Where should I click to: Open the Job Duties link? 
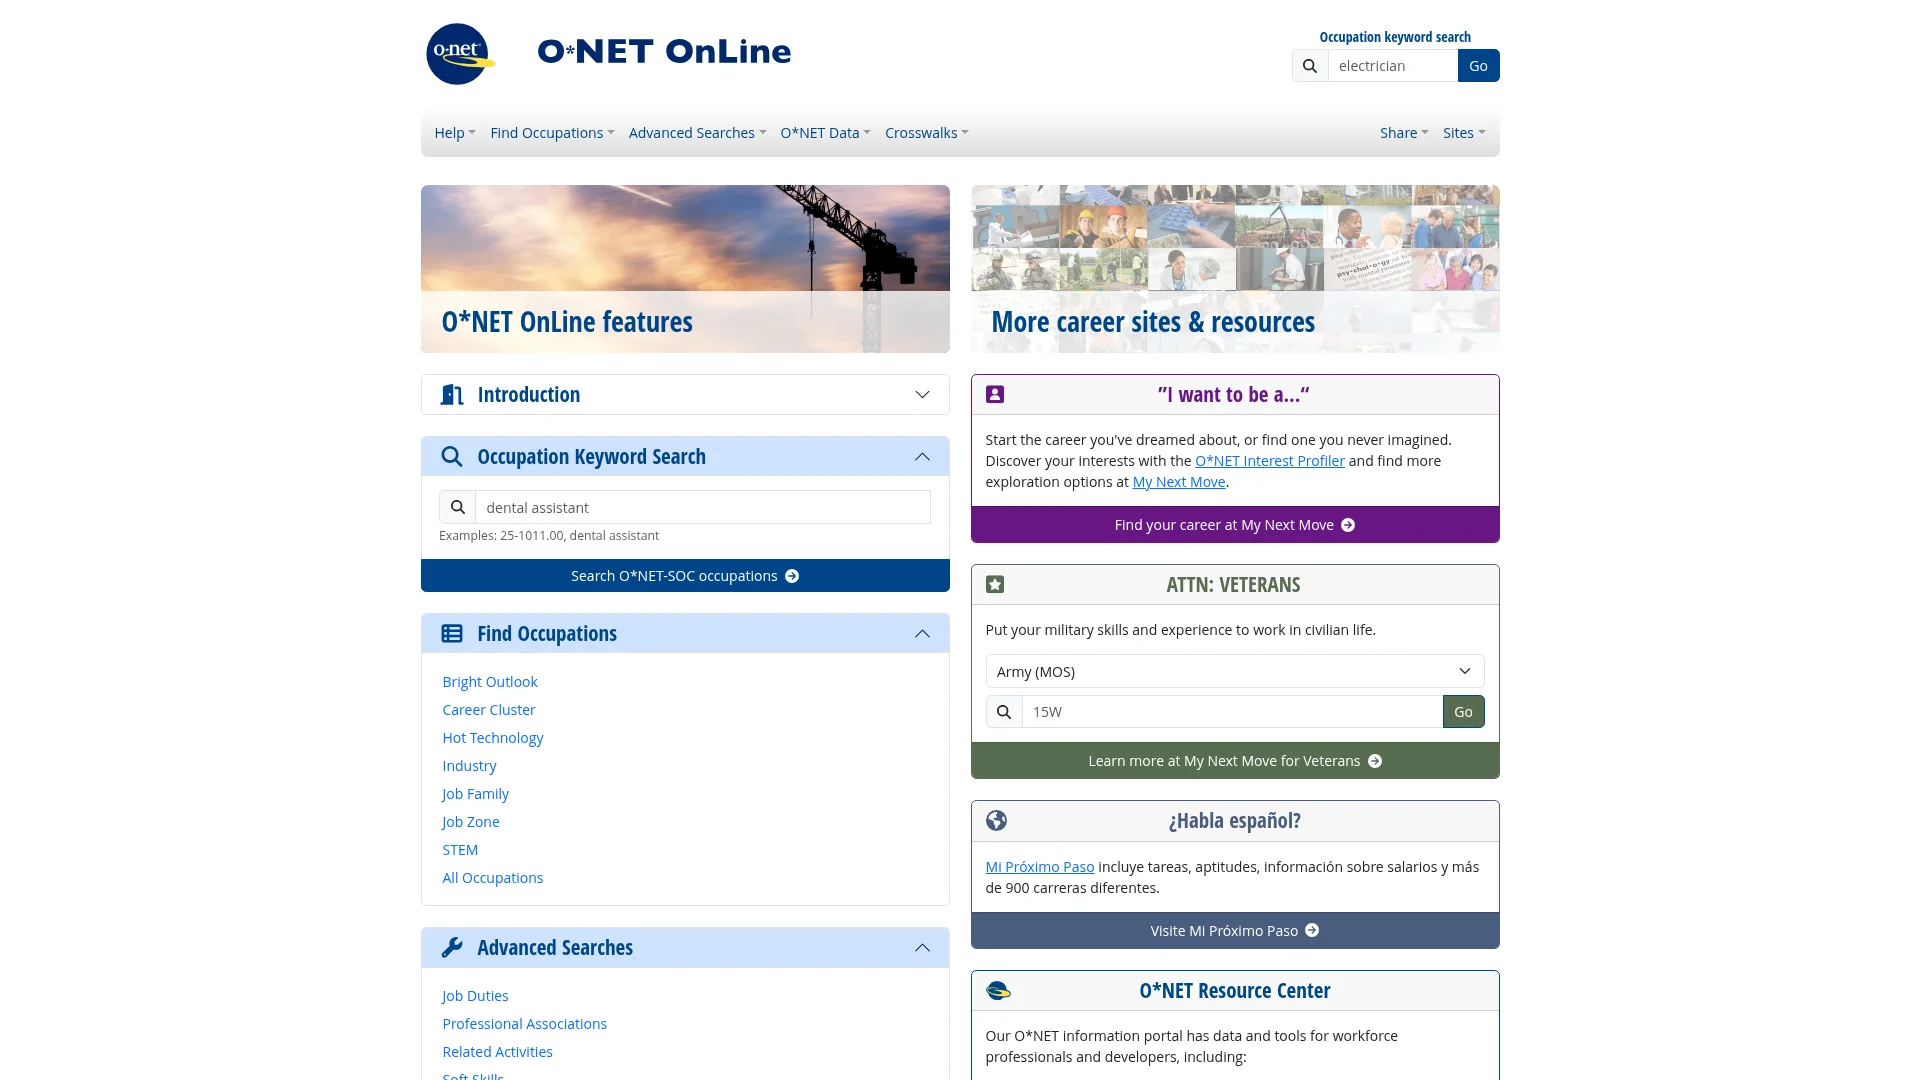point(475,996)
